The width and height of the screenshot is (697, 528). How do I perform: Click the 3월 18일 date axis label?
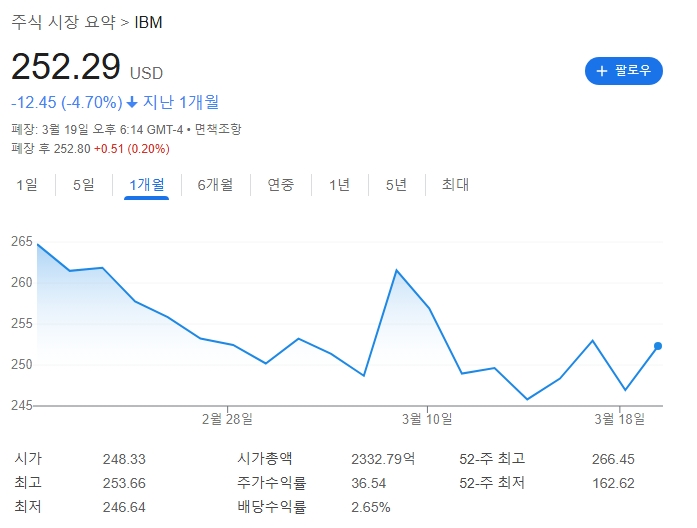[x=620, y=419]
